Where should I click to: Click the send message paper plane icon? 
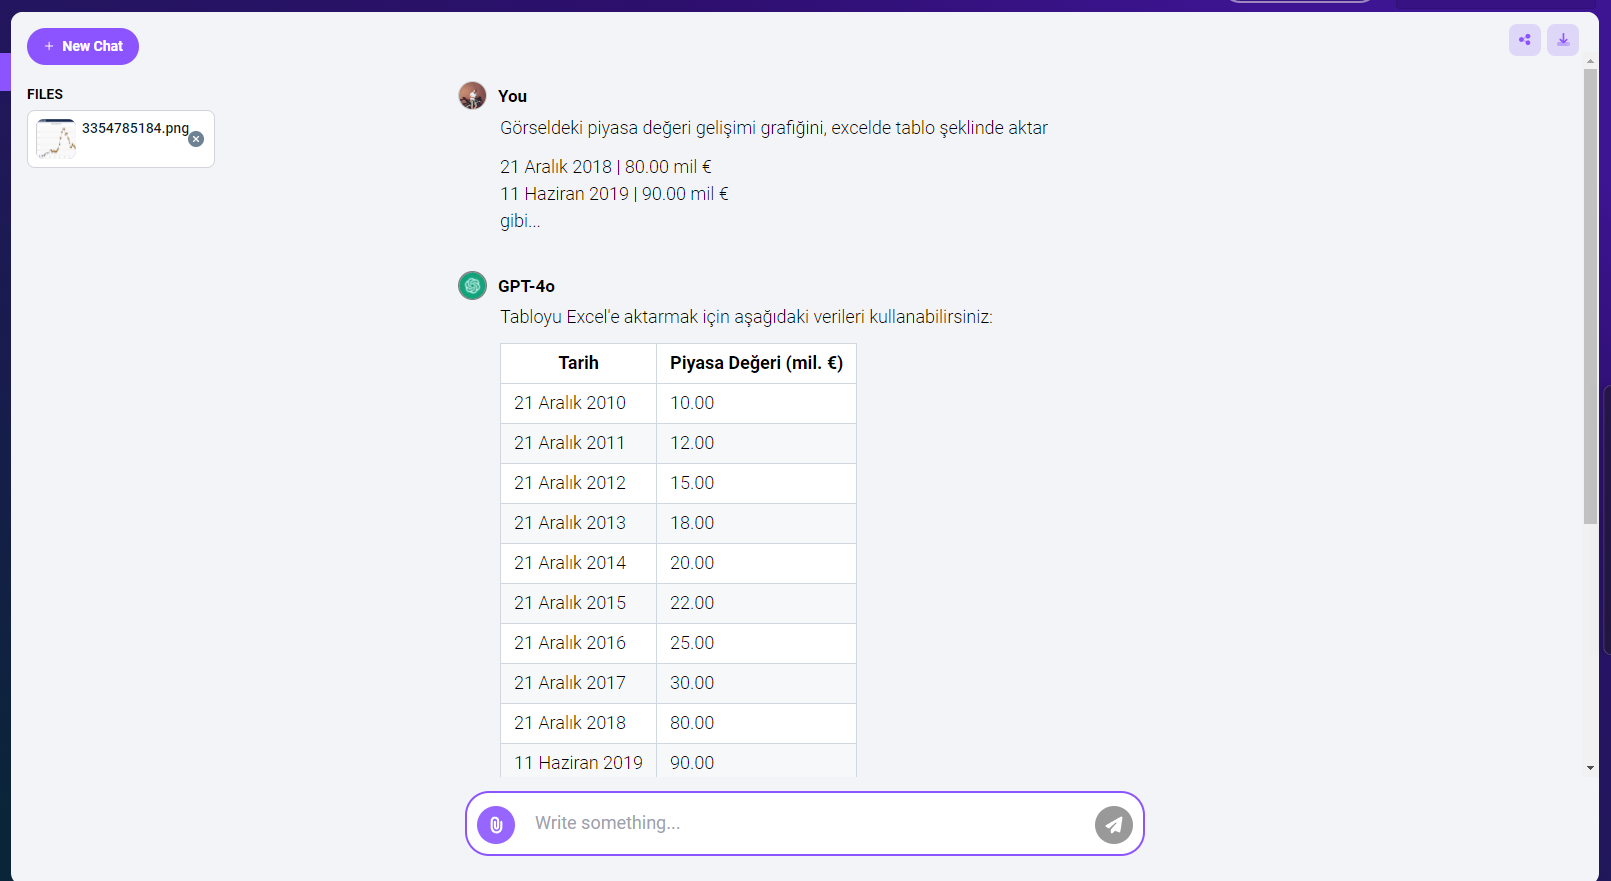[1114, 825]
